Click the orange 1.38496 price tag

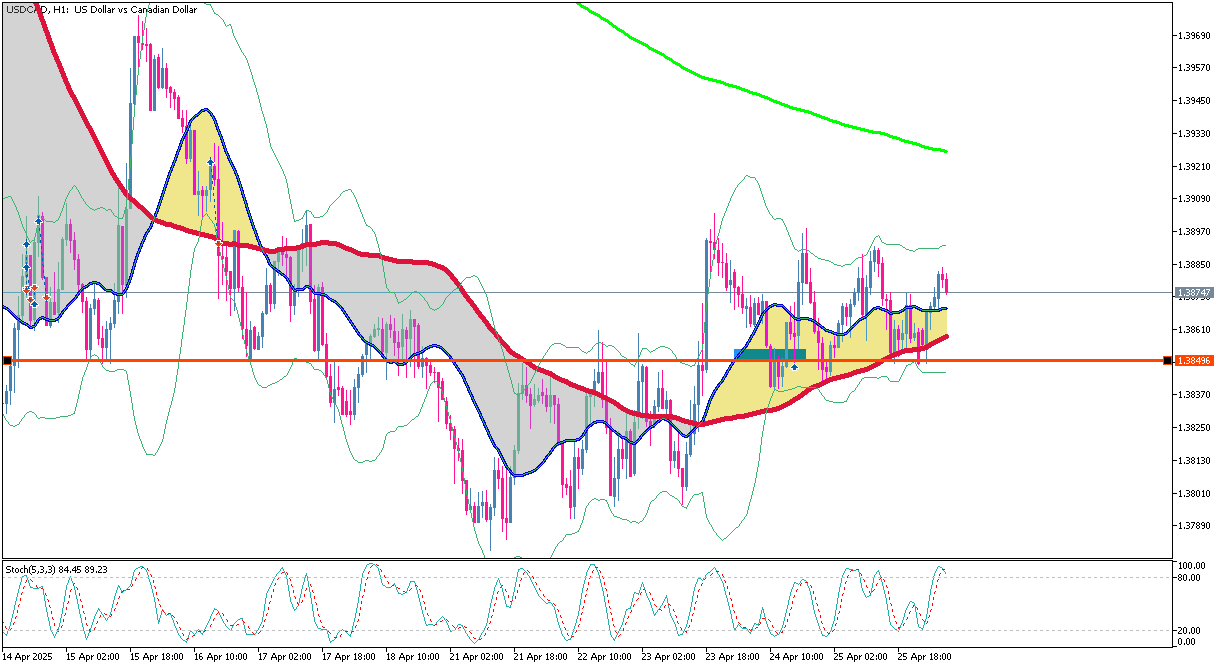1194,361
